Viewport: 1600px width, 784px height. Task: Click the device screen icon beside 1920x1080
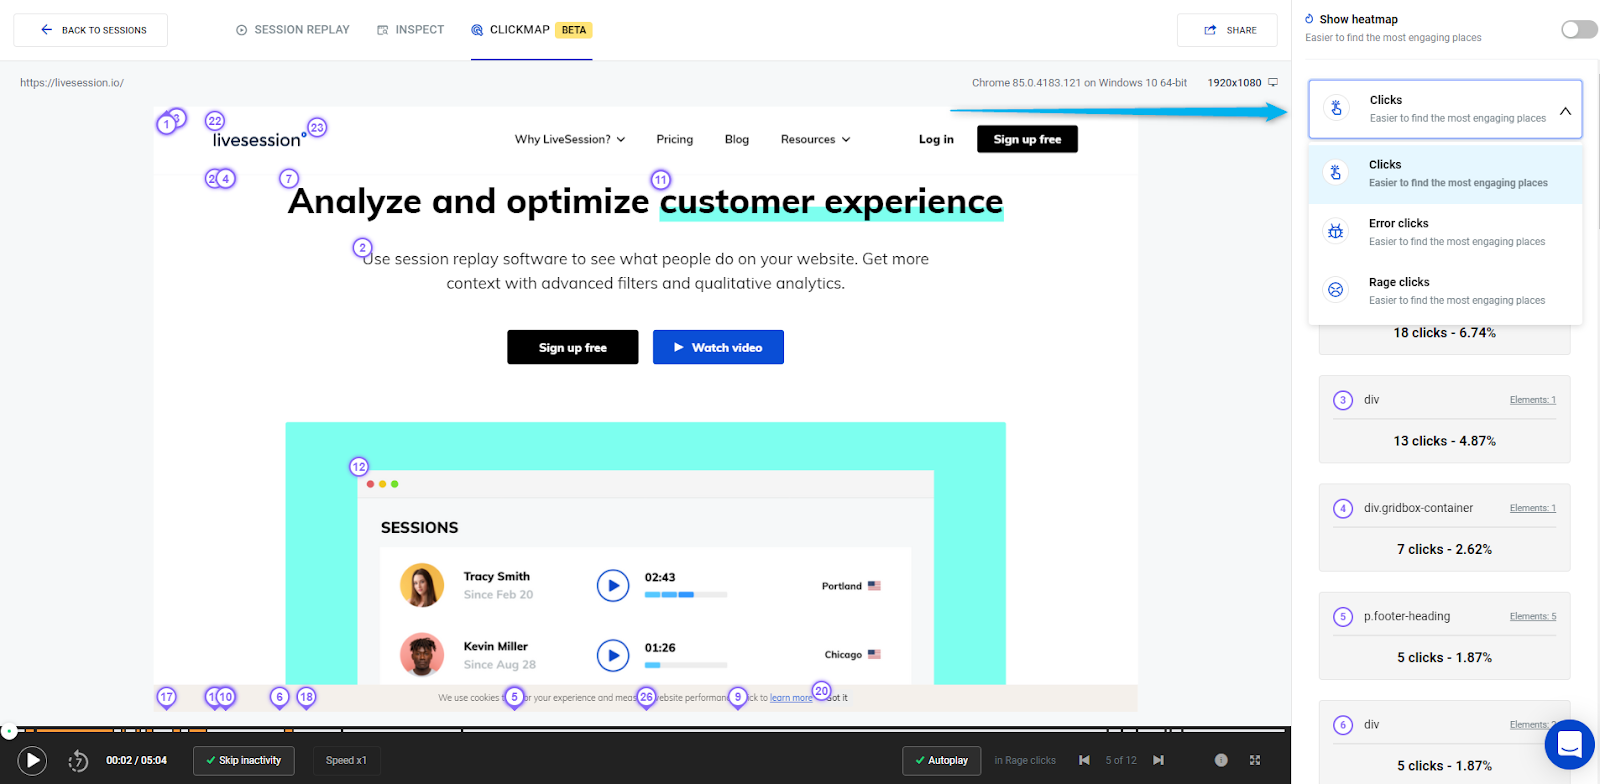[x=1273, y=82]
